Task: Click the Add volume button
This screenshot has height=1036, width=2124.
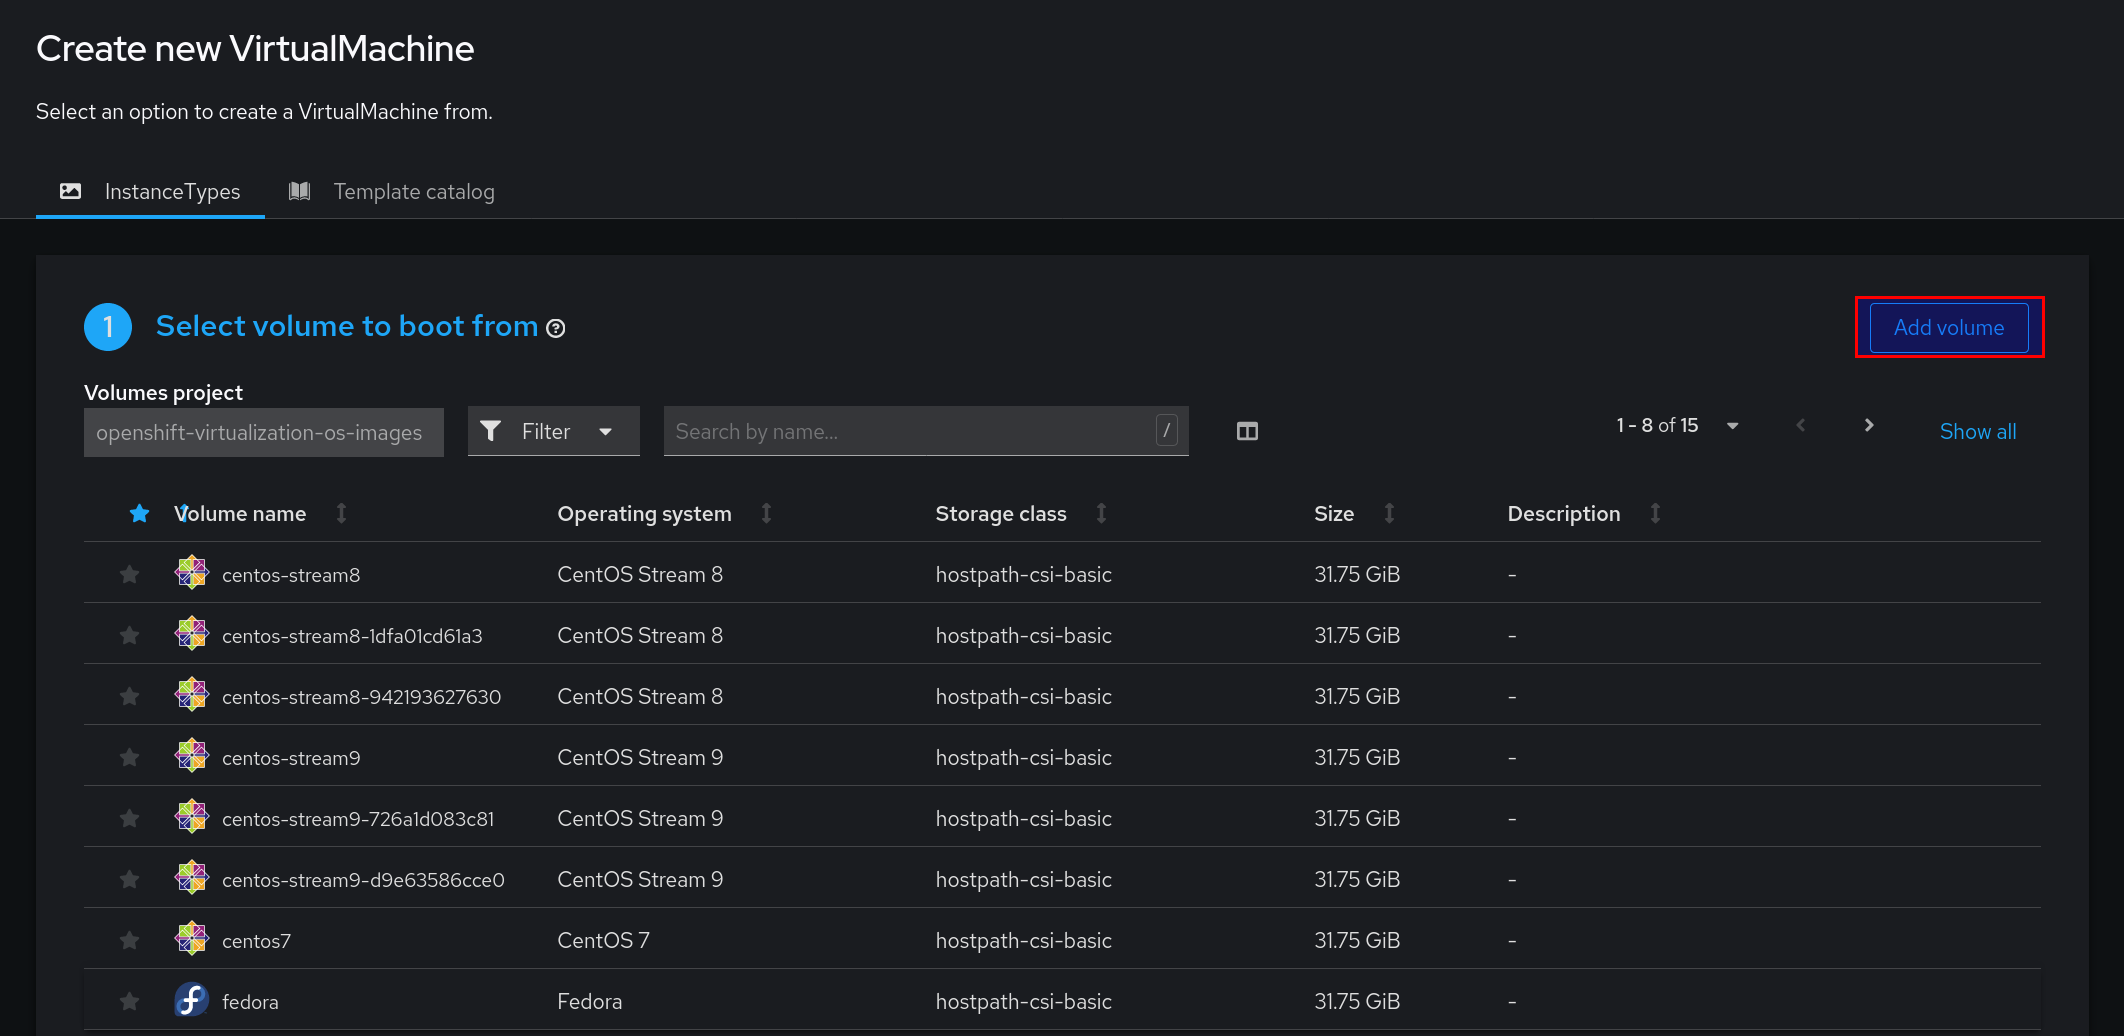Action: (x=1947, y=327)
